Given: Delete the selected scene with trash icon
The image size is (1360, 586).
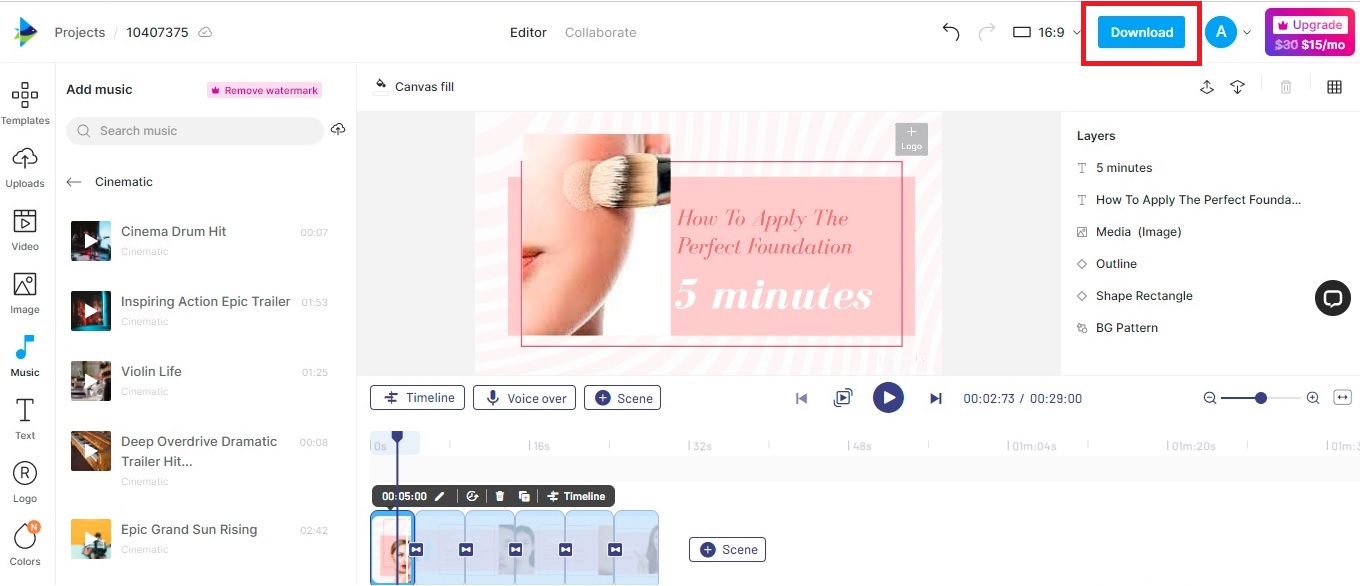Looking at the screenshot, I should tap(500, 496).
